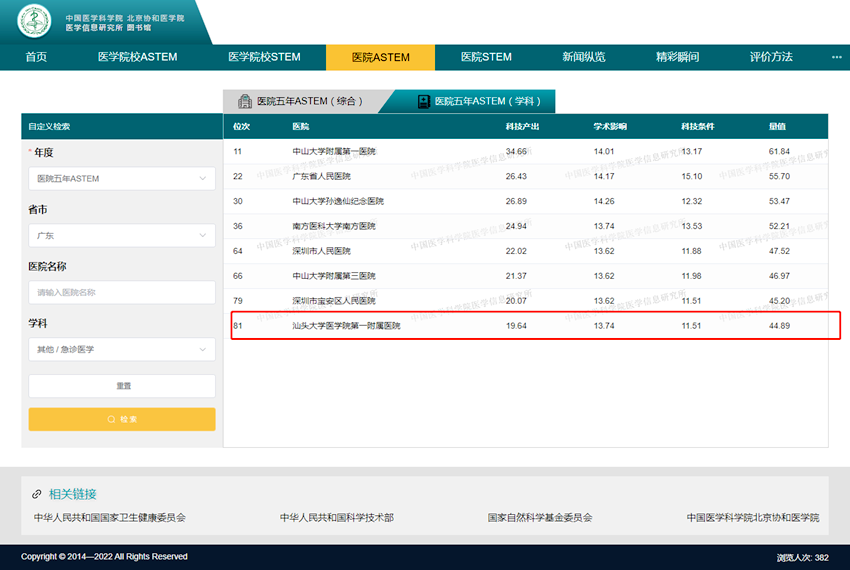This screenshot has height=570, width=850.
Task: Click the 重置 reset button
Action: click(x=122, y=386)
